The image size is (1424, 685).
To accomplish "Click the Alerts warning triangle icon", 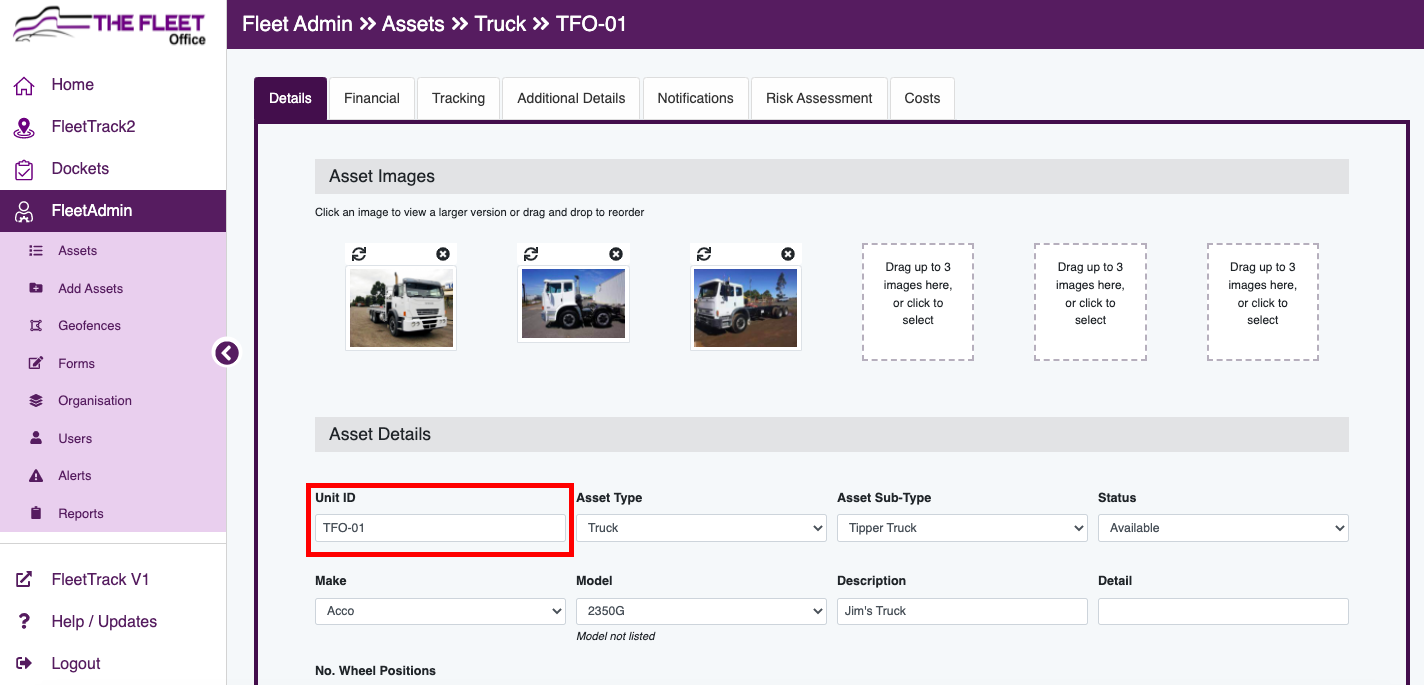I will click(36, 476).
